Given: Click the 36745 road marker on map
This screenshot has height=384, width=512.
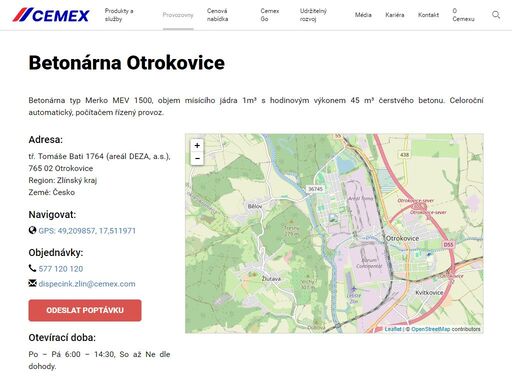Looking at the screenshot, I should 315,189.
